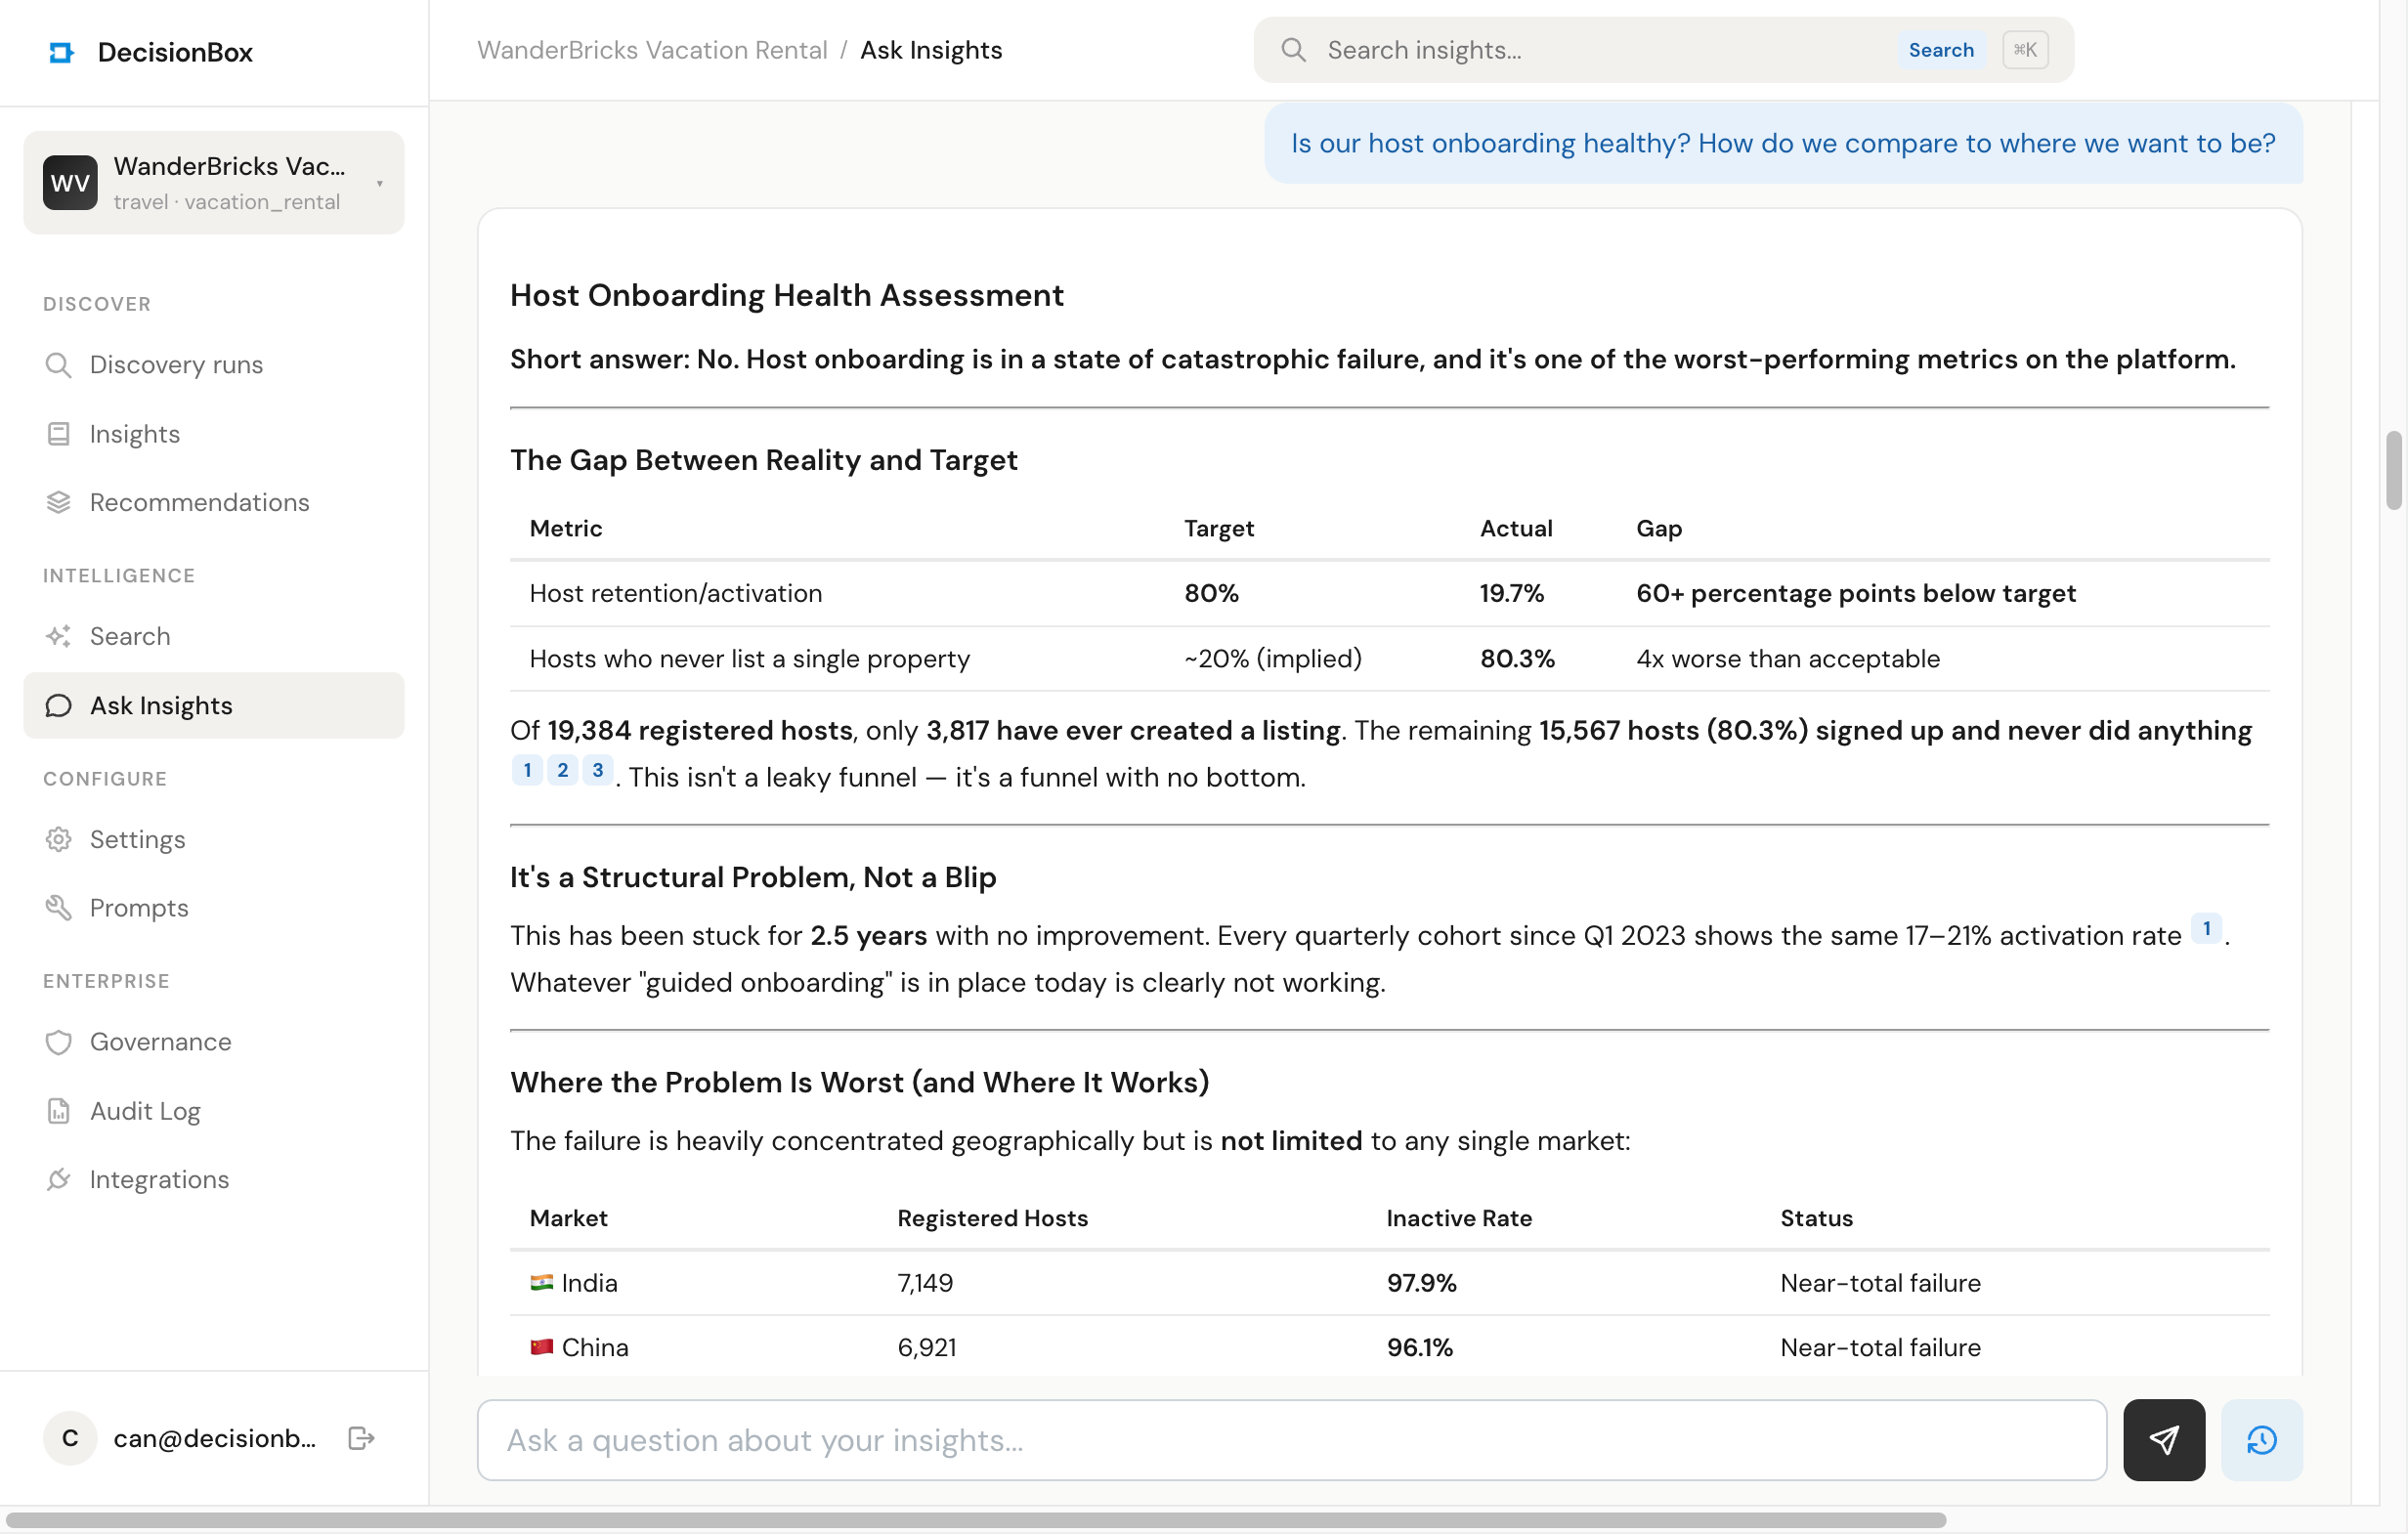This screenshot has width=2408, height=1534.
Task: Click the user question bubble about host onboarding
Action: pos(1783,143)
